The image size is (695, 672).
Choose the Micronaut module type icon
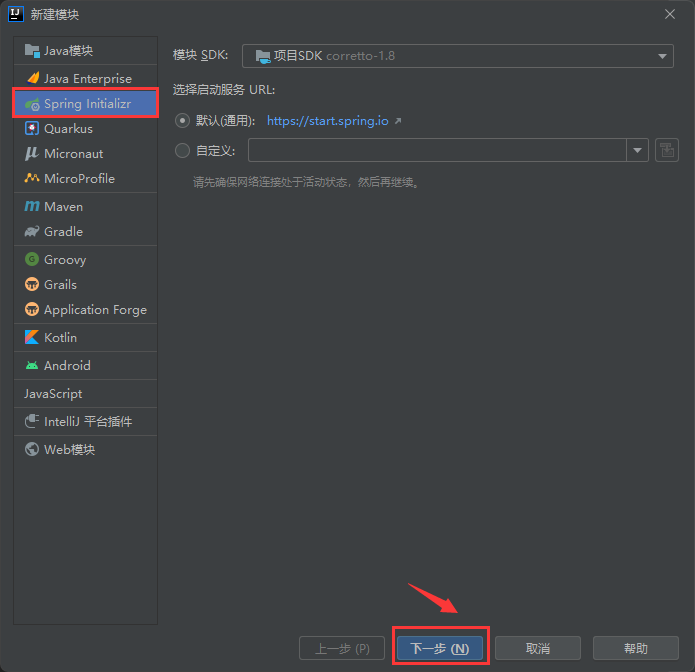(x=32, y=154)
